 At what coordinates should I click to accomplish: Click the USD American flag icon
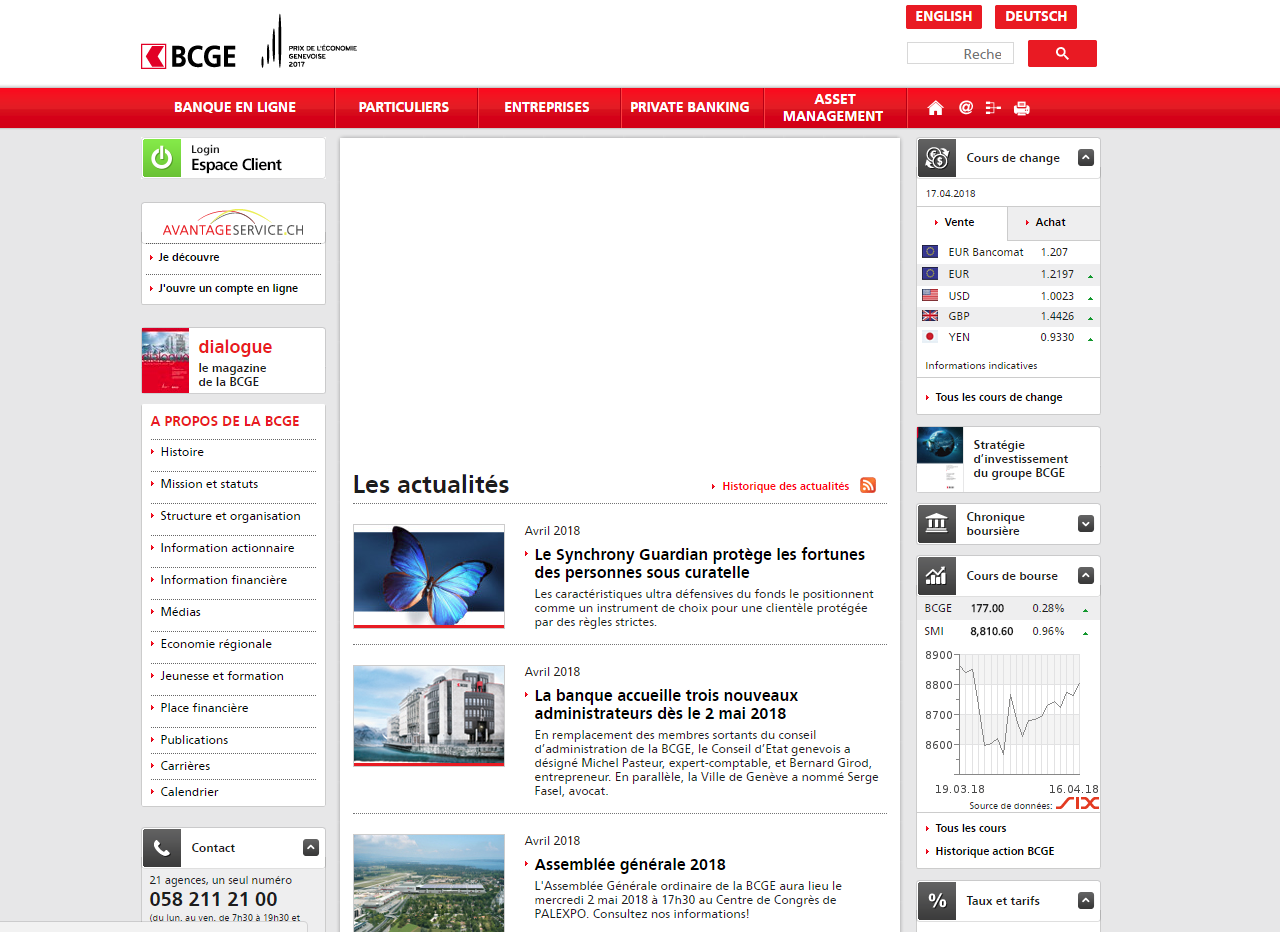930,296
